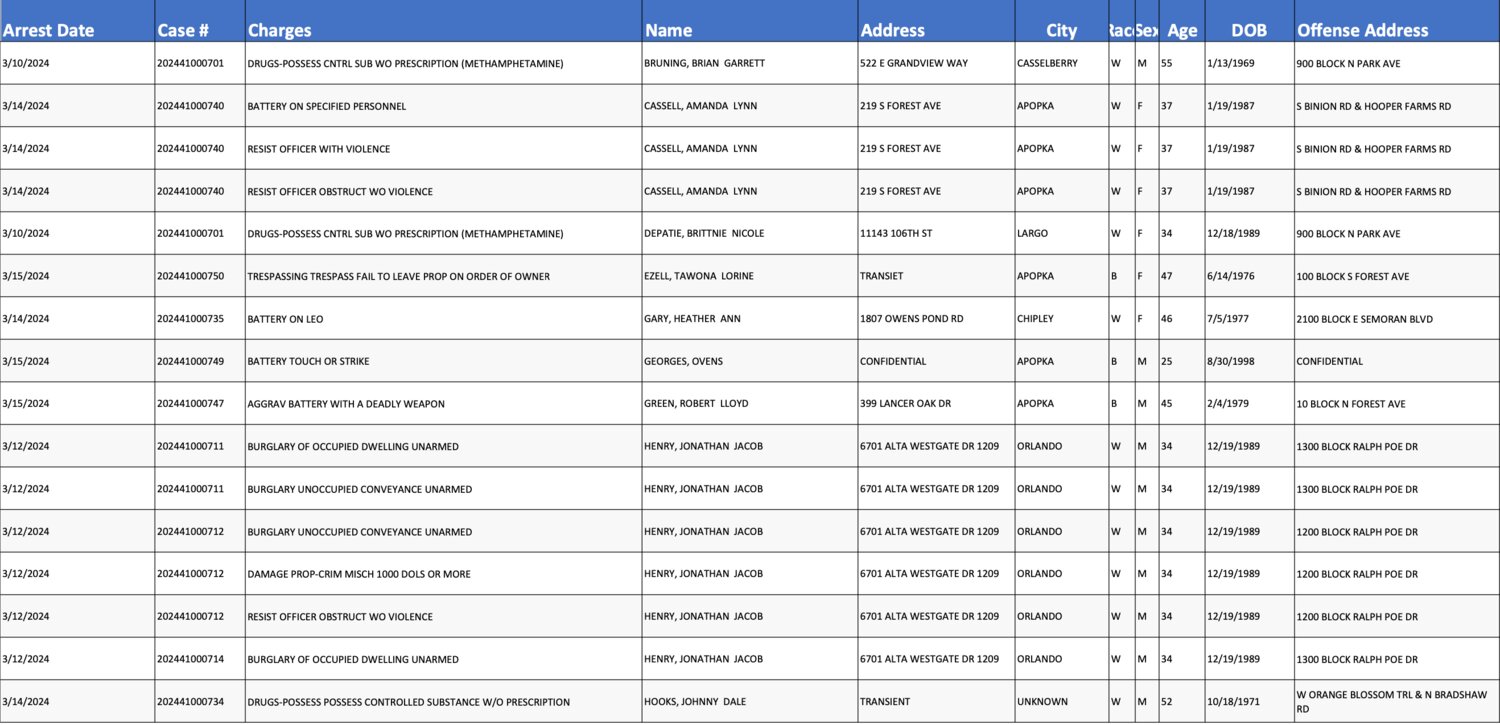1500x725 pixels.
Task: Click the charge RESIST OFFICER WITH VIOLENCE
Action: pos(319,149)
